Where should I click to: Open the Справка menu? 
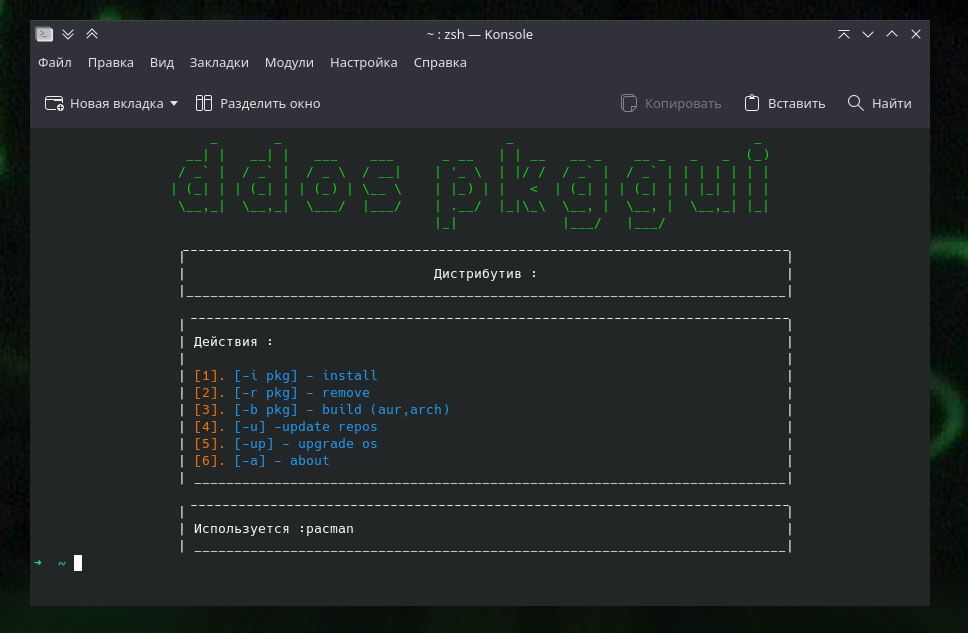(439, 62)
